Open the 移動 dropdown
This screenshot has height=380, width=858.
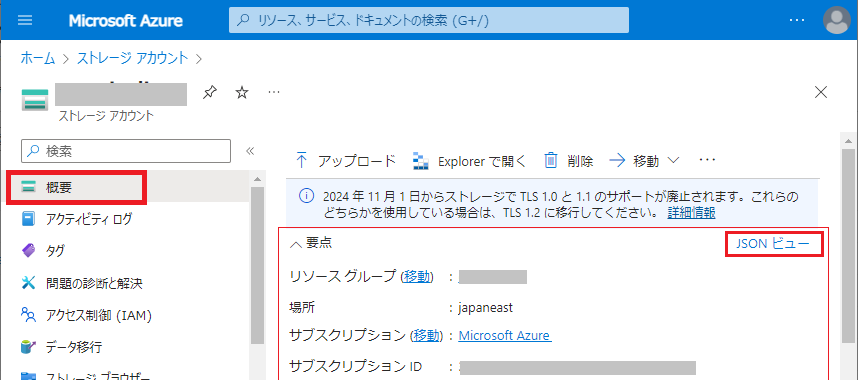click(644, 161)
